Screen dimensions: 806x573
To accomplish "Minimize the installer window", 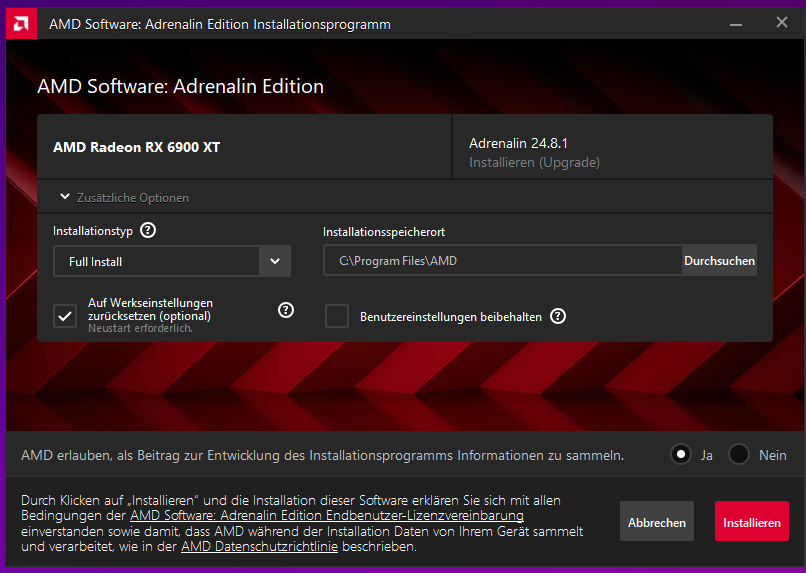I will 736,24.
